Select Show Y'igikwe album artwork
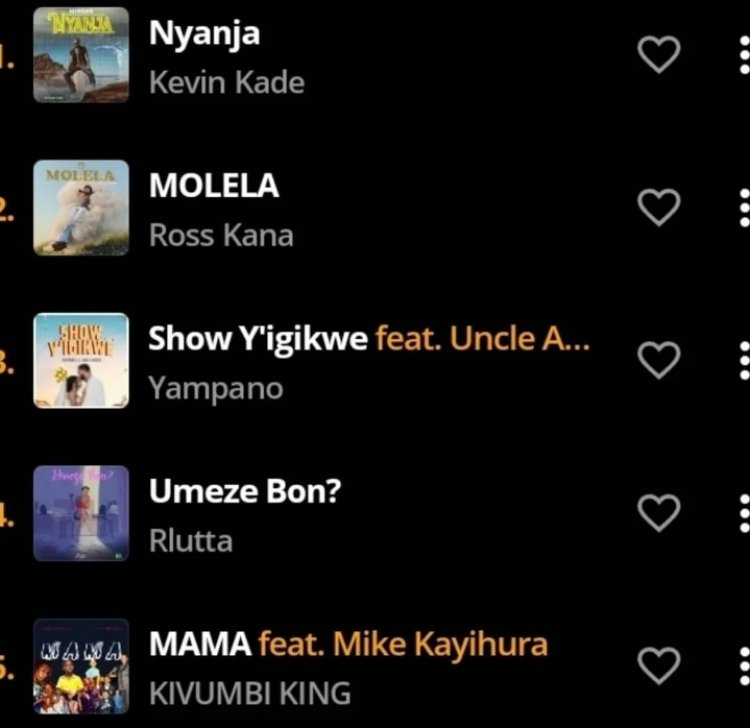Image resolution: width=750 pixels, height=728 pixels. click(81, 360)
